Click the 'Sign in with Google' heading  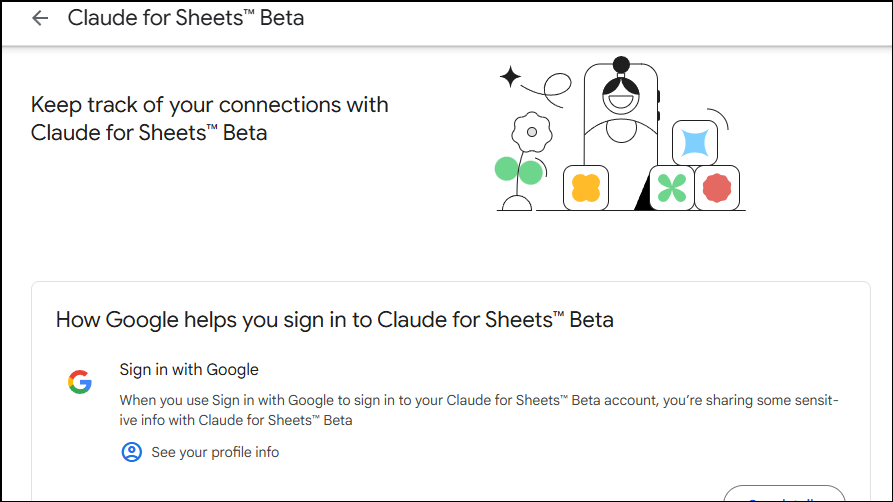click(189, 370)
